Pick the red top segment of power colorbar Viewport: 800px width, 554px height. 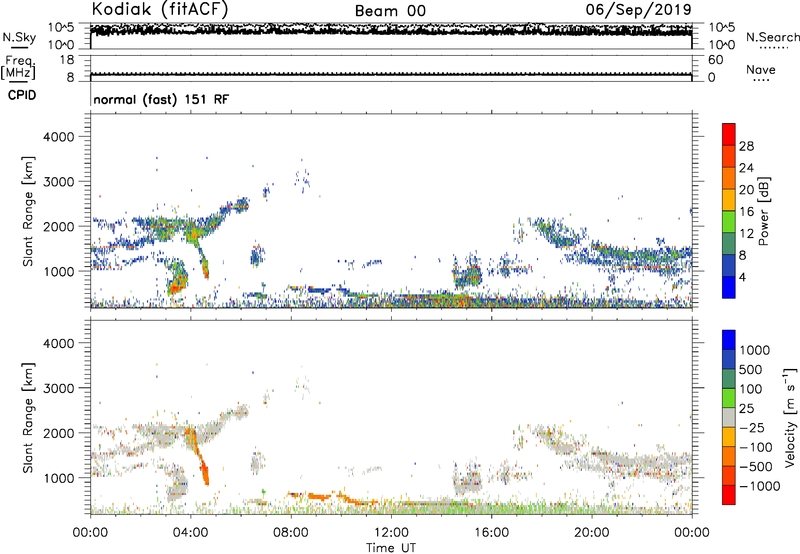pos(729,134)
